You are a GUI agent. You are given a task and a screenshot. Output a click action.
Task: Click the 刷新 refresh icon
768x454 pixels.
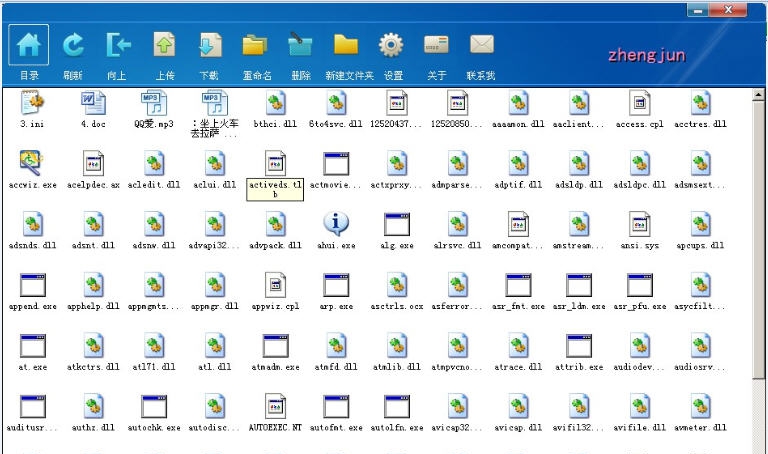73,46
